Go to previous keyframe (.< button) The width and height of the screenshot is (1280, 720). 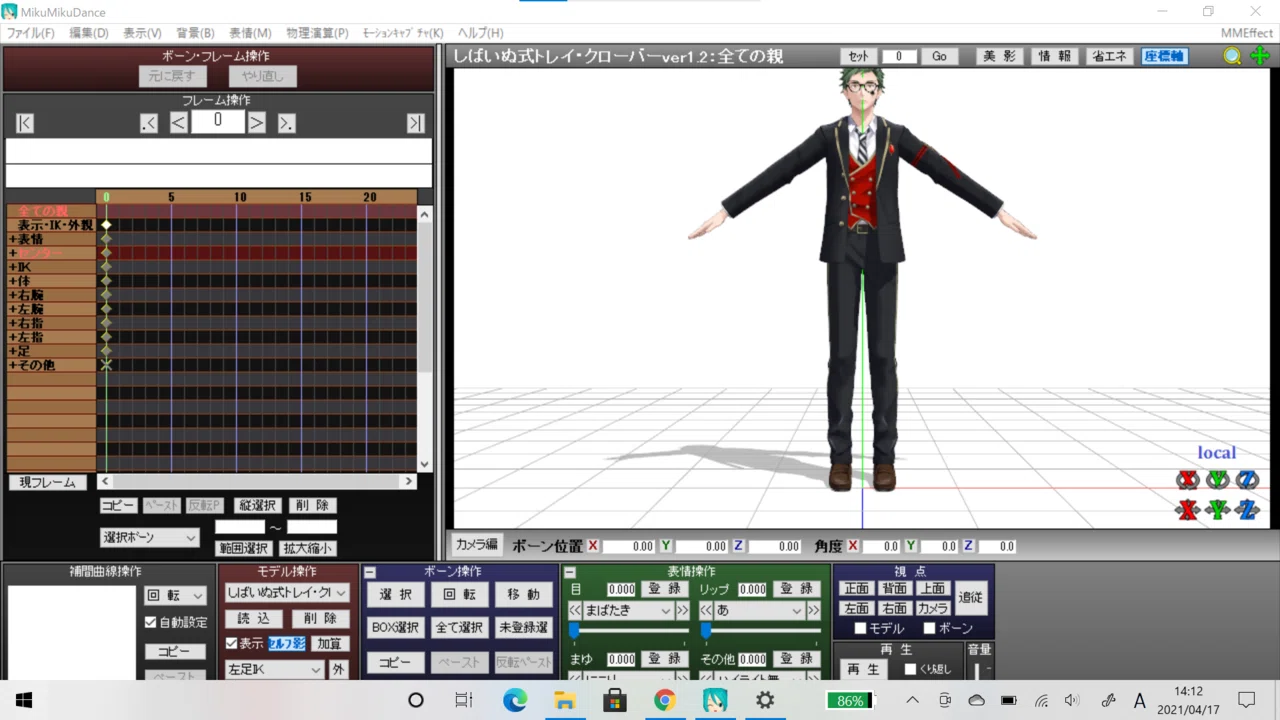click(x=149, y=123)
